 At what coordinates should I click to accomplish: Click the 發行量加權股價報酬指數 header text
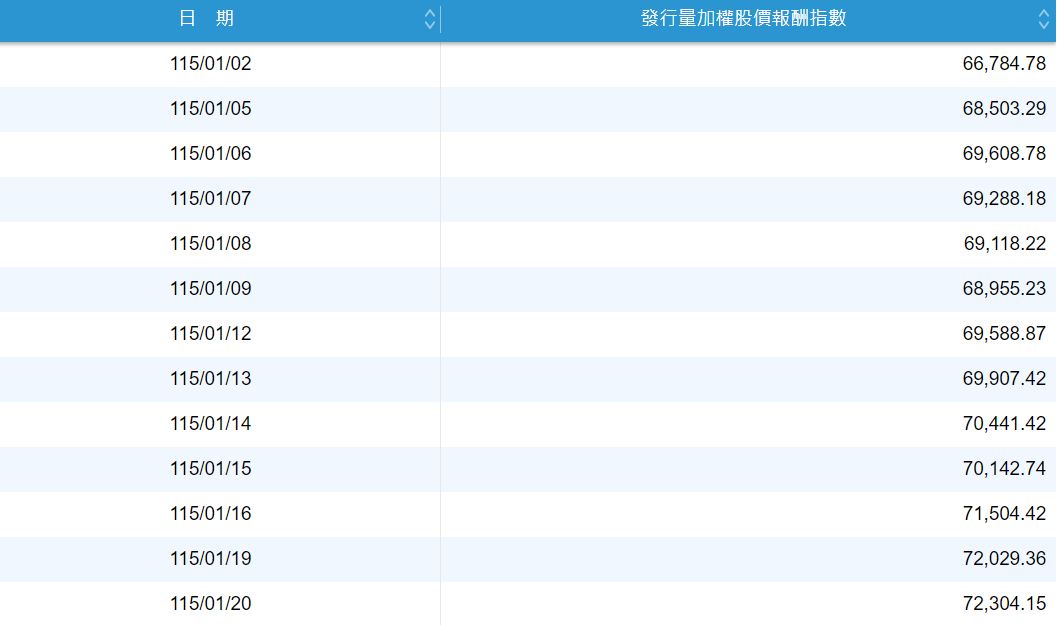point(743,19)
